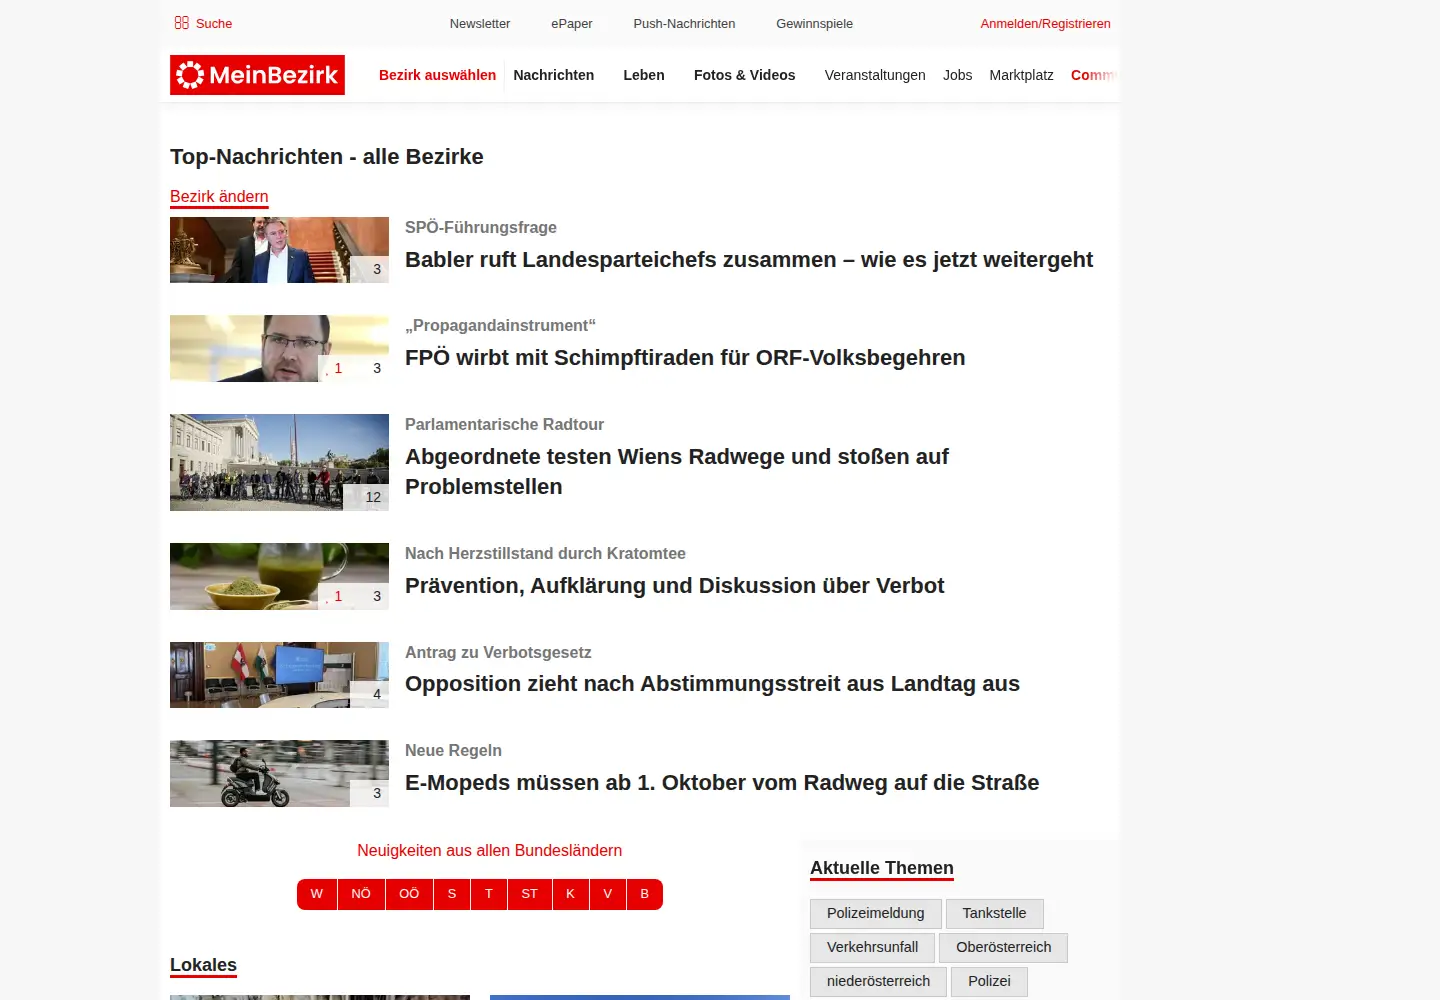
Task: Select the W (Wien) state button
Action: point(317,894)
